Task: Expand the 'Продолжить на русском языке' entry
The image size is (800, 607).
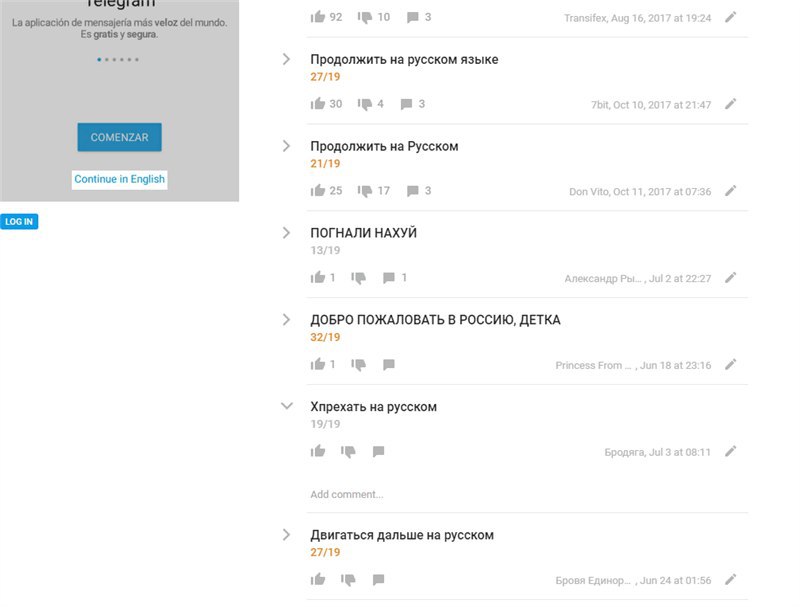Action: [286, 59]
